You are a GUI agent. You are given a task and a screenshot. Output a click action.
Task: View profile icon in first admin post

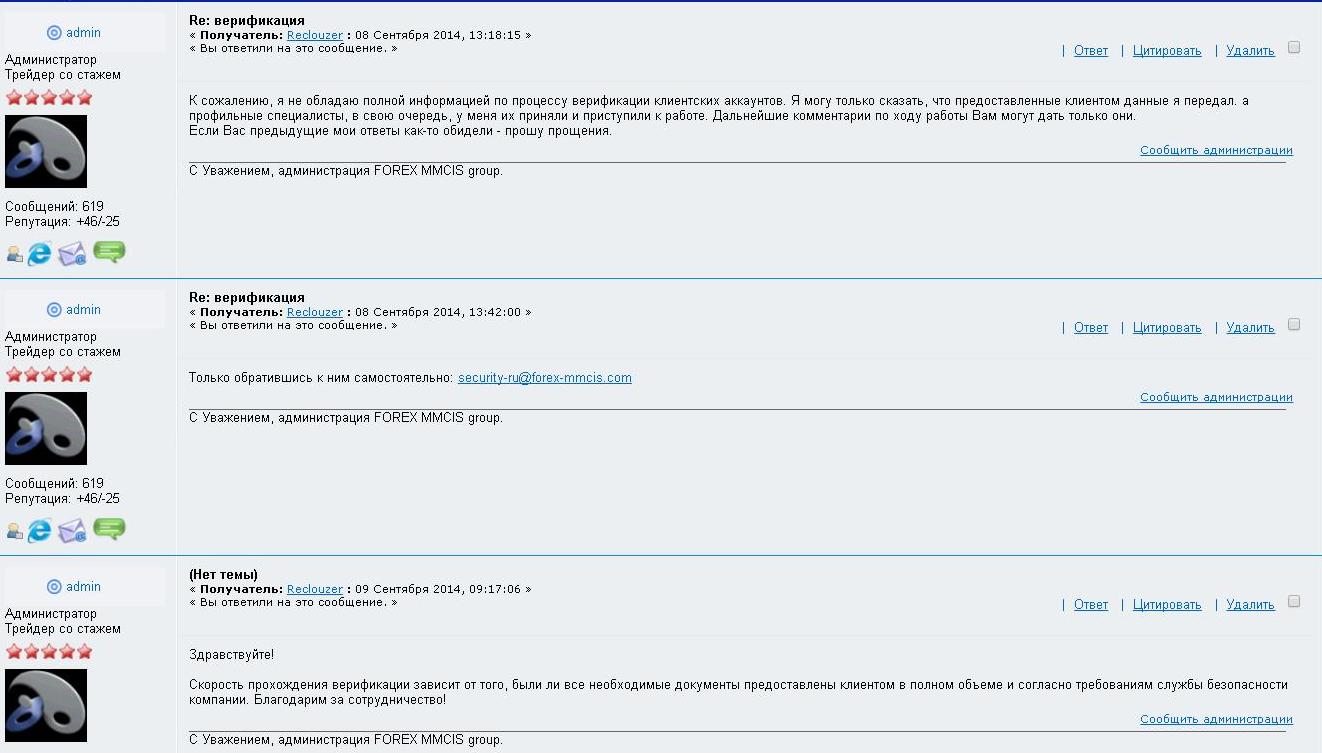coord(15,255)
